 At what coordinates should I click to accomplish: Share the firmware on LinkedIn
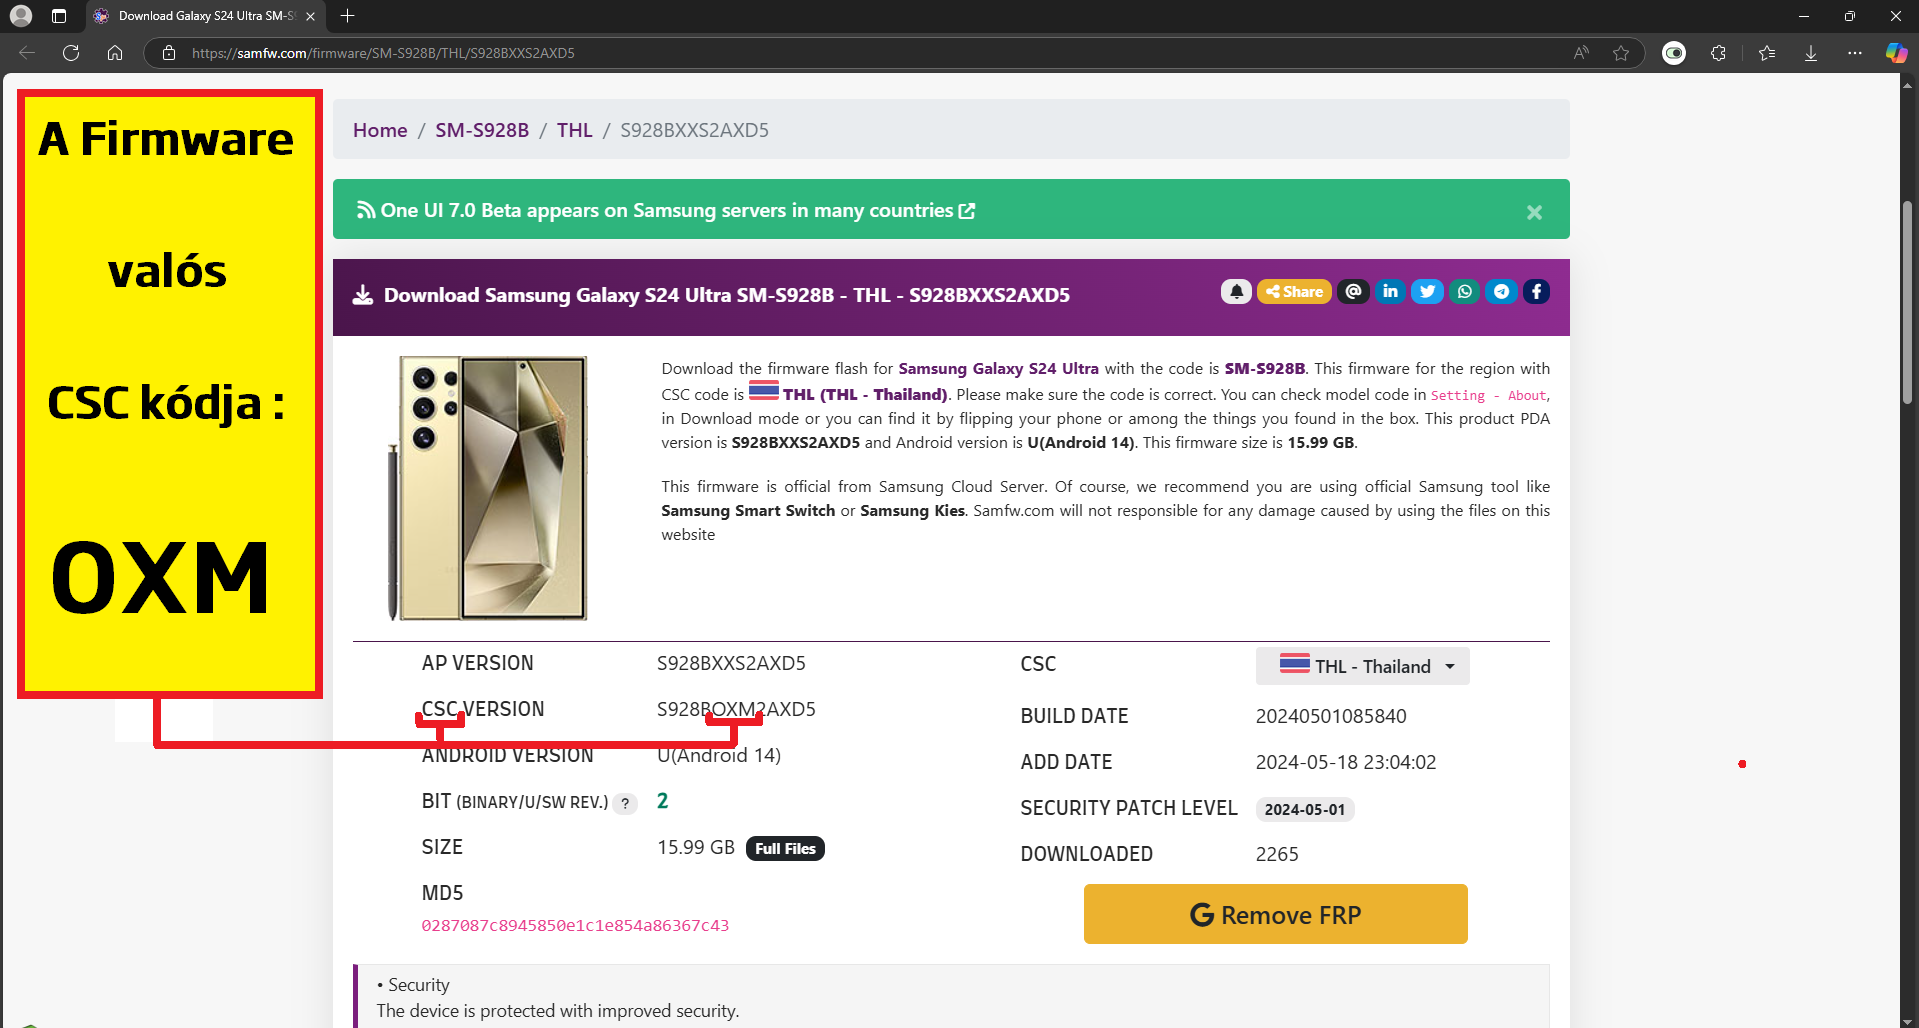(x=1390, y=291)
